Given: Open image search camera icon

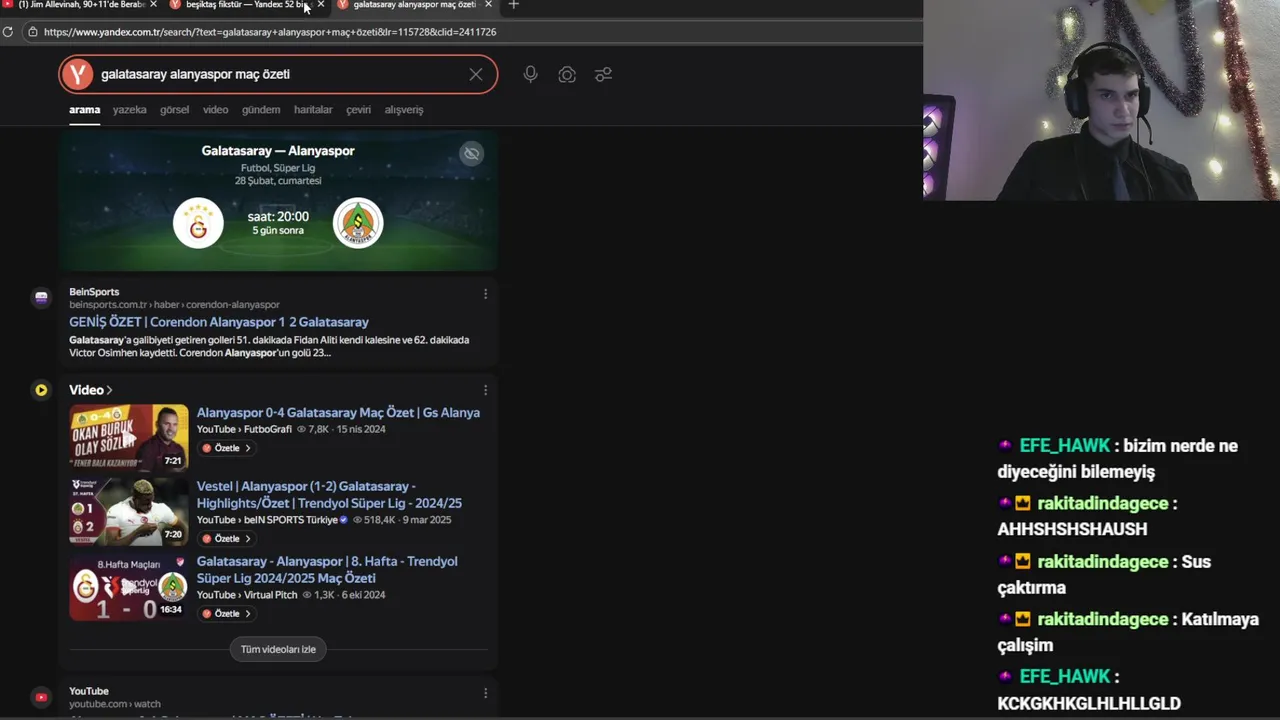Looking at the screenshot, I should click(x=567, y=74).
